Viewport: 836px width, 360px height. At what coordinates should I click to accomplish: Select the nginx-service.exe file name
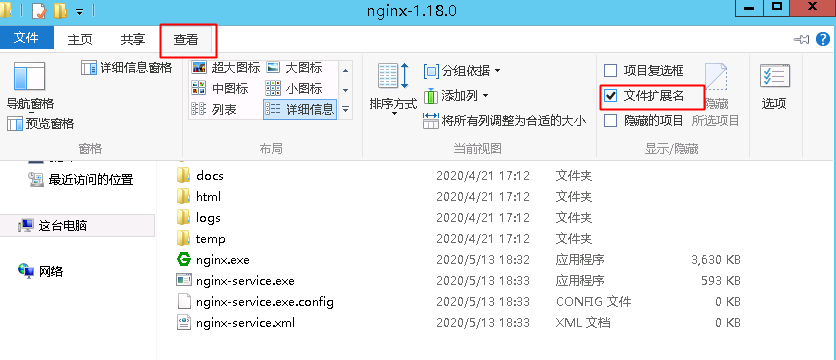coord(245,281)
